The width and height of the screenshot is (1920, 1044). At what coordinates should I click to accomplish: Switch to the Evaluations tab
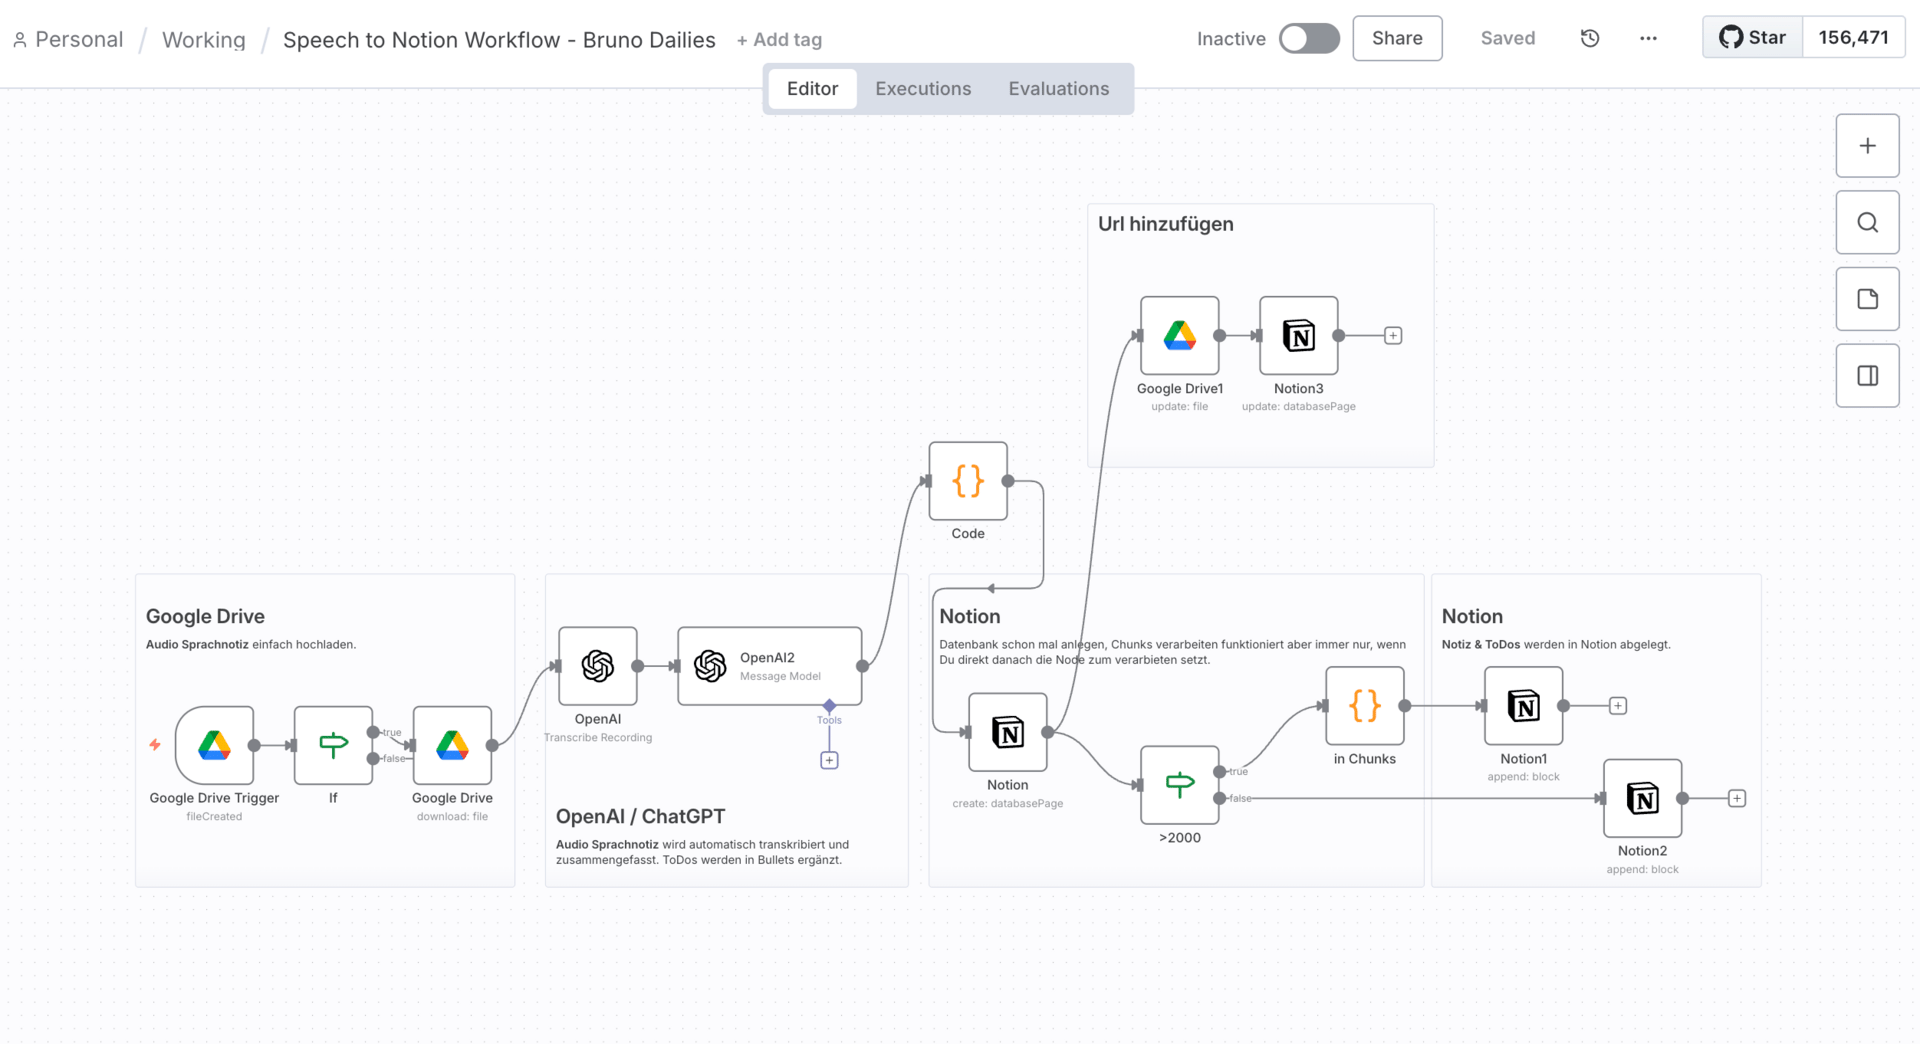1059,88
